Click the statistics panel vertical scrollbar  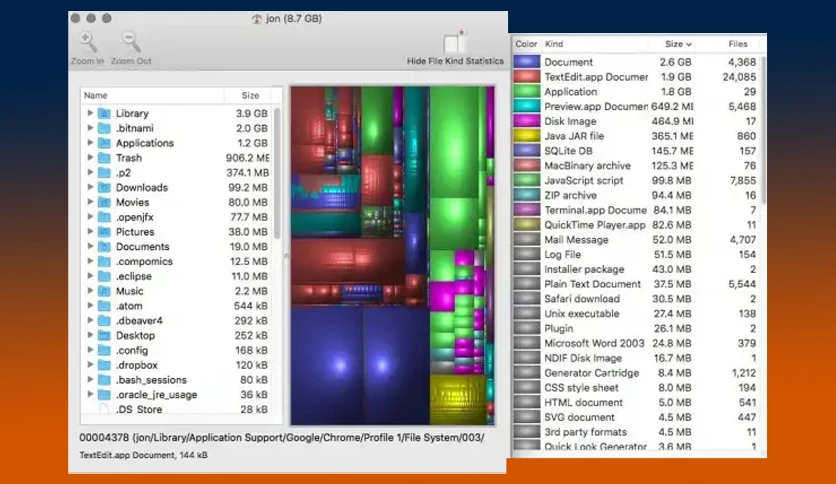pyautogui.click(x=763, y=130)
